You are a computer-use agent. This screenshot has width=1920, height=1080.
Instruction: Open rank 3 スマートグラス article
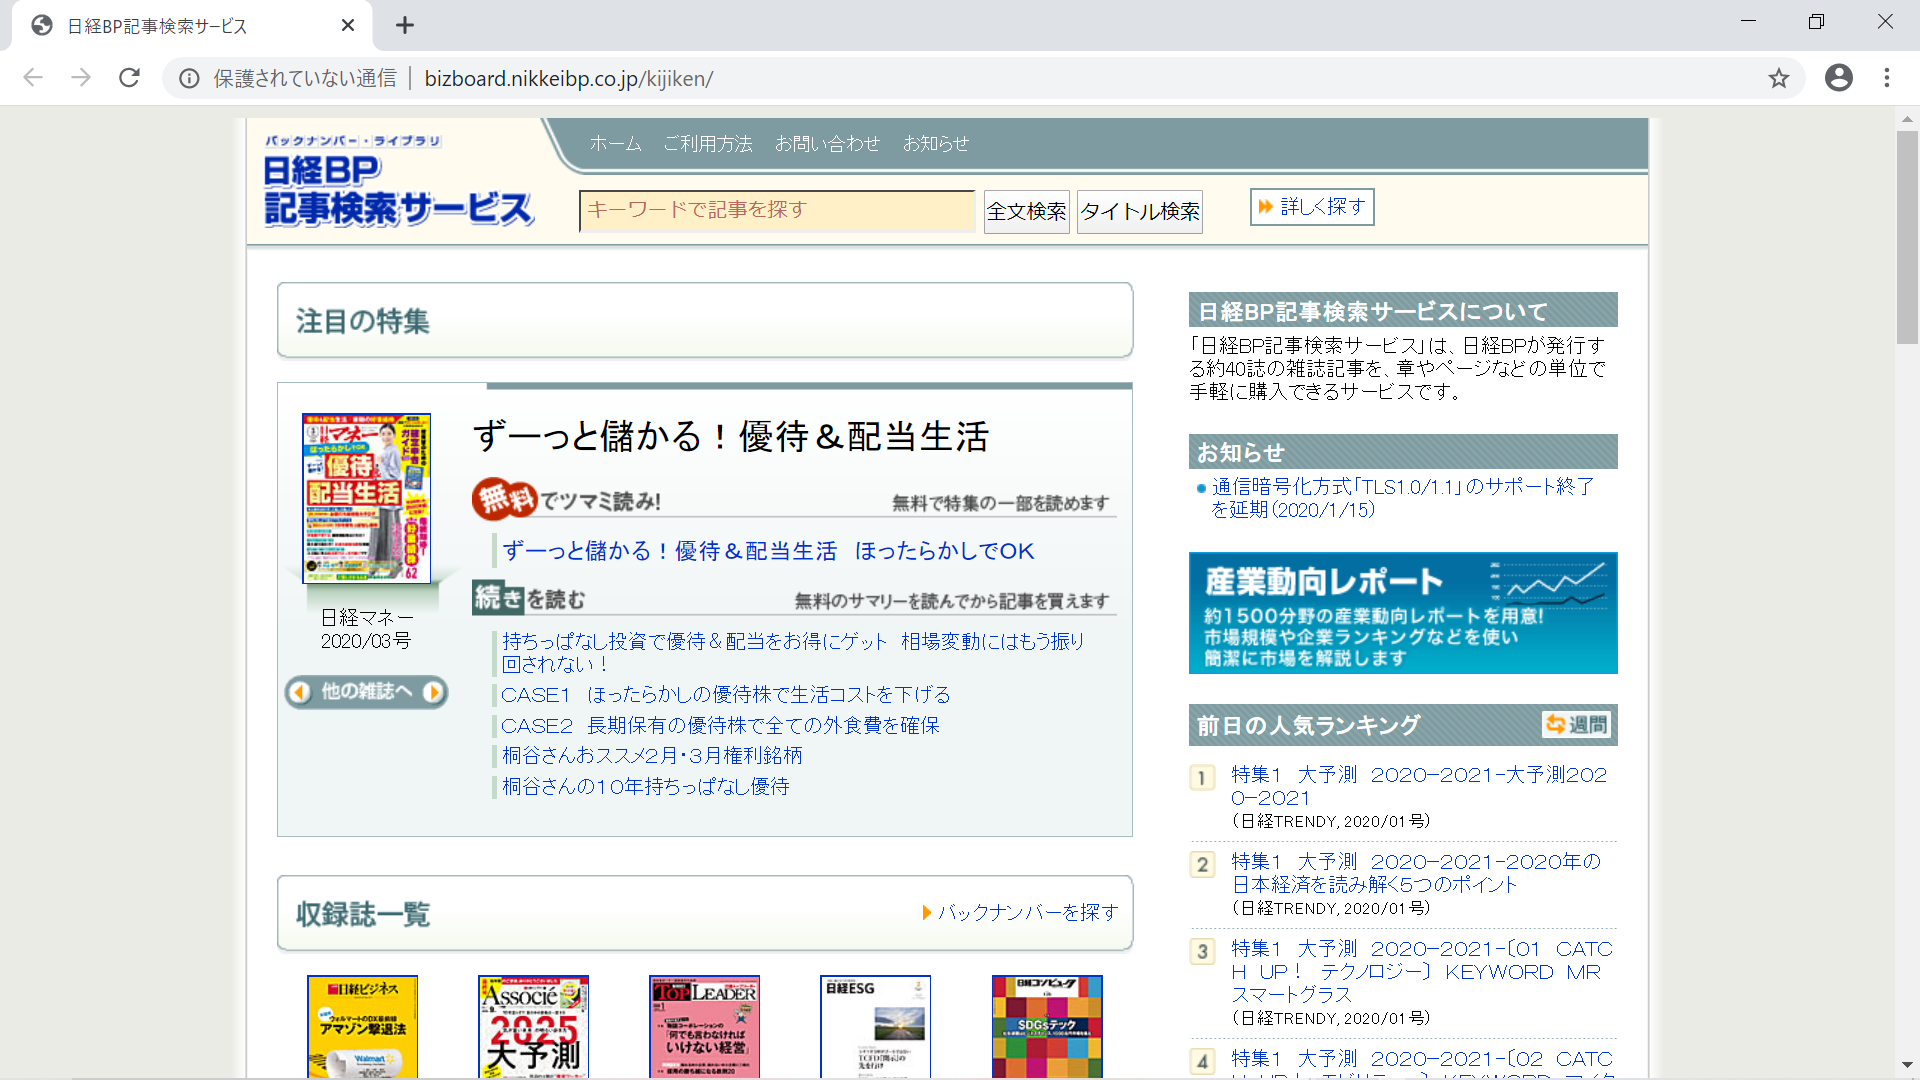click(x=1422, y=971)
